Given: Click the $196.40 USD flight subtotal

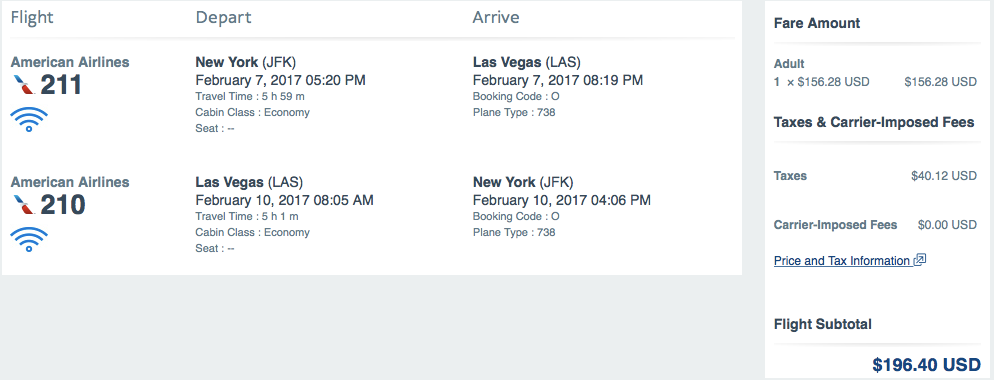Looking at the screenshot, I should pos(926,365).
